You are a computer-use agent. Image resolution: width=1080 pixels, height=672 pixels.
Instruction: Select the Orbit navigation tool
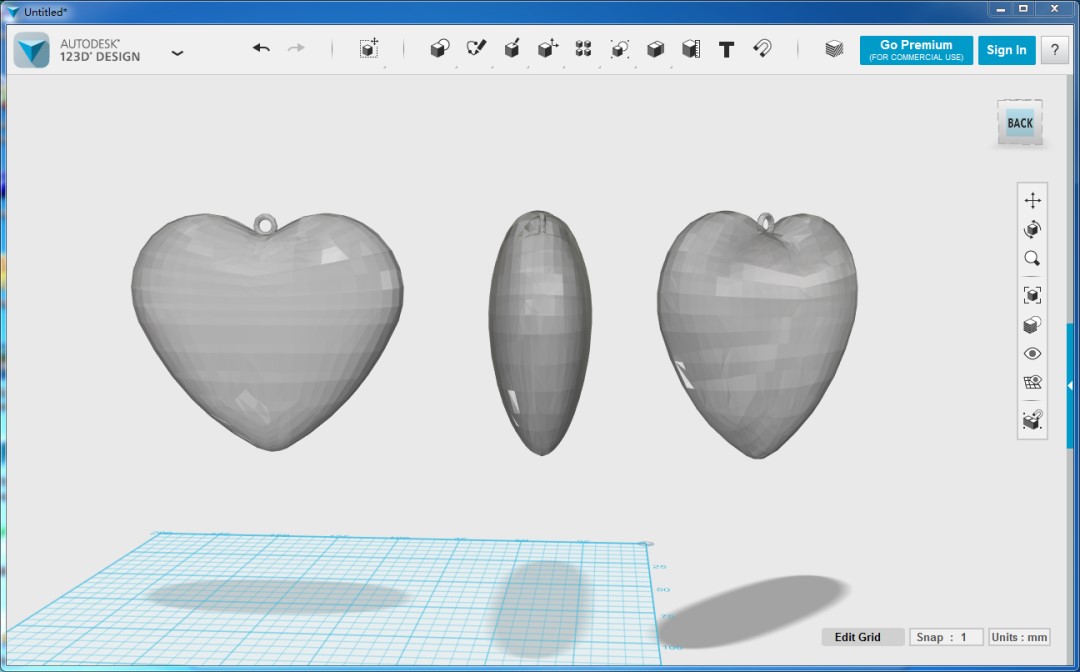pos(1032,229)
